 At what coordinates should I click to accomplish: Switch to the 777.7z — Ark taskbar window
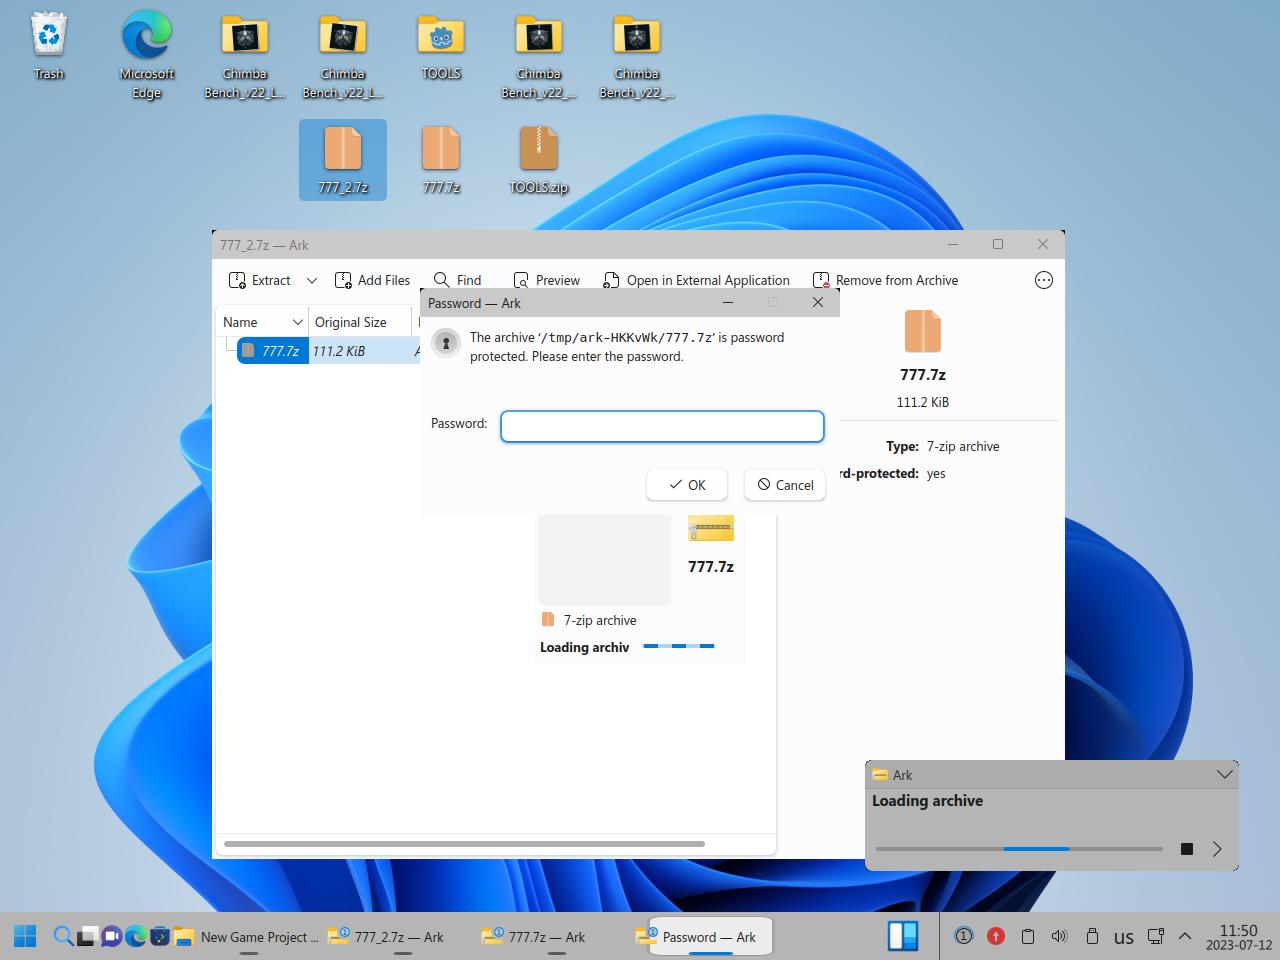pyautogui.click(x=534, y=937)
